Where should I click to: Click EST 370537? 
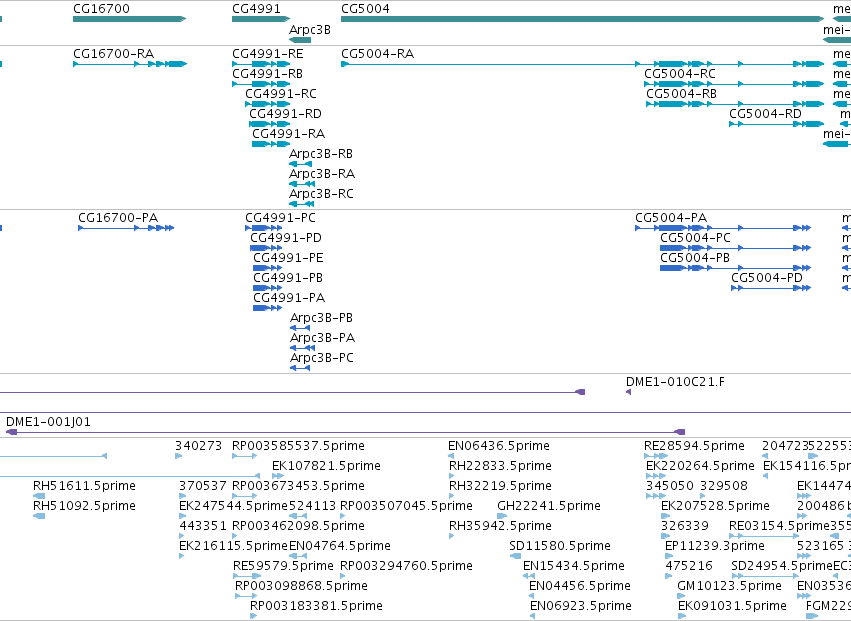(x=182, y=496)
